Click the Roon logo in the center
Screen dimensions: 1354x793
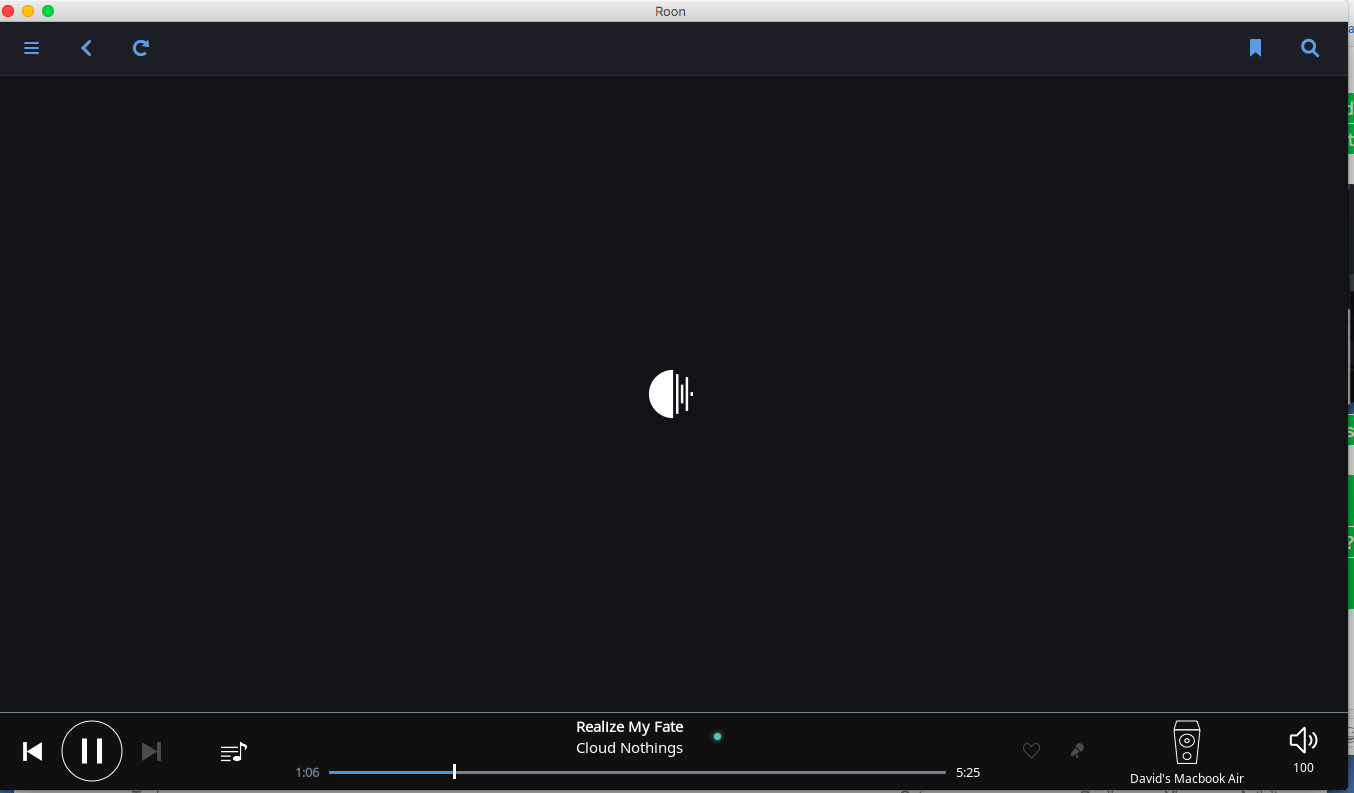(x=671, y=394)
